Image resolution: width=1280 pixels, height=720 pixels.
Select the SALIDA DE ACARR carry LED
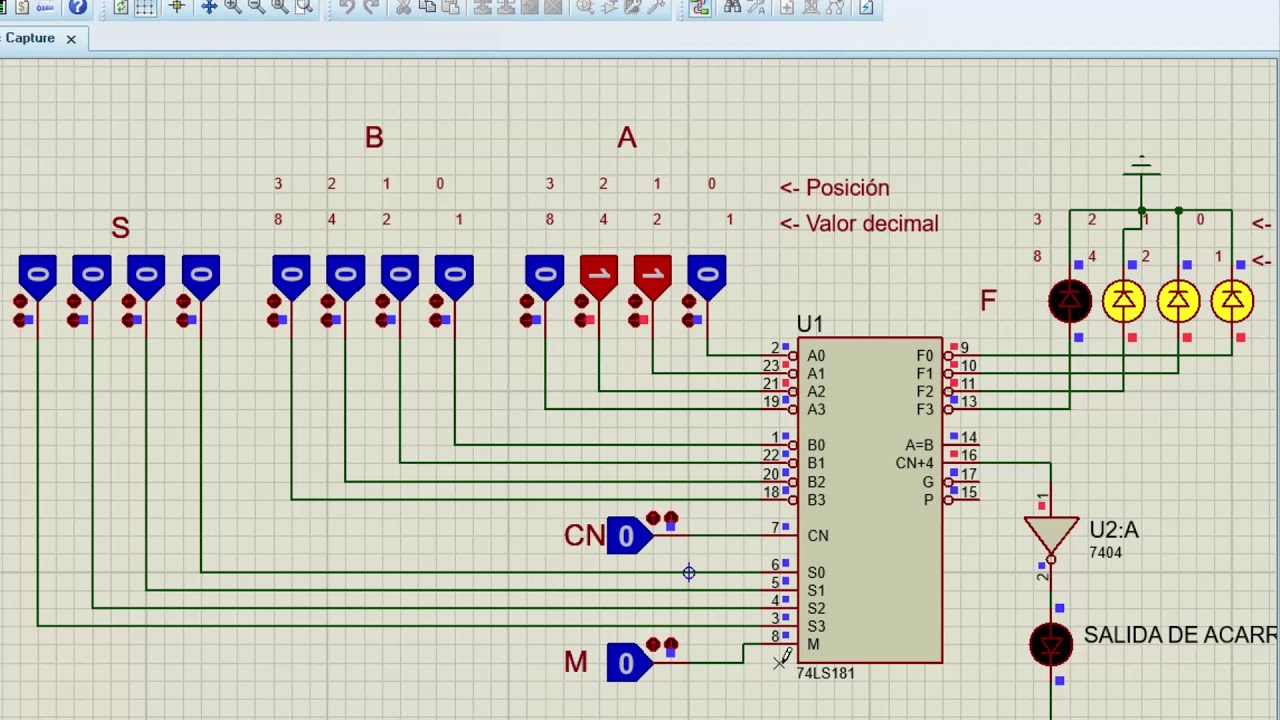tap(1051, 644)
